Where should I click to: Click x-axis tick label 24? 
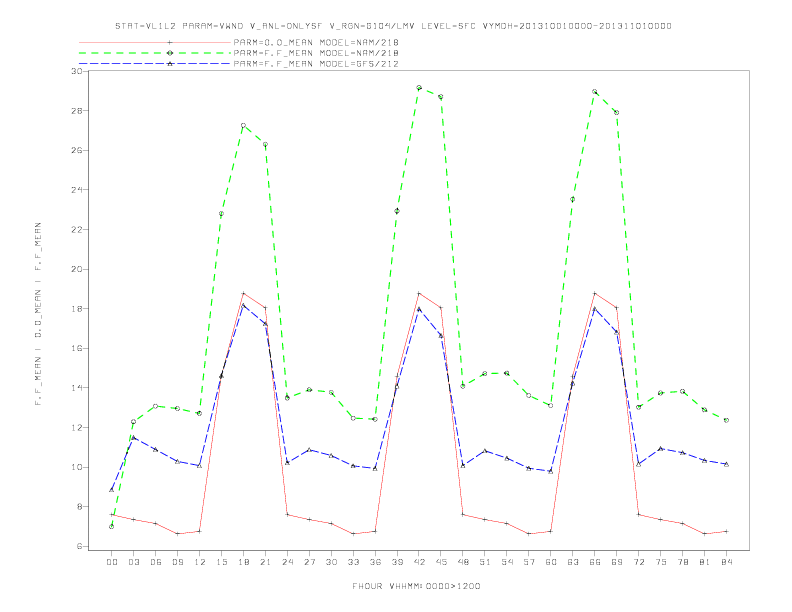pos(287,562)
